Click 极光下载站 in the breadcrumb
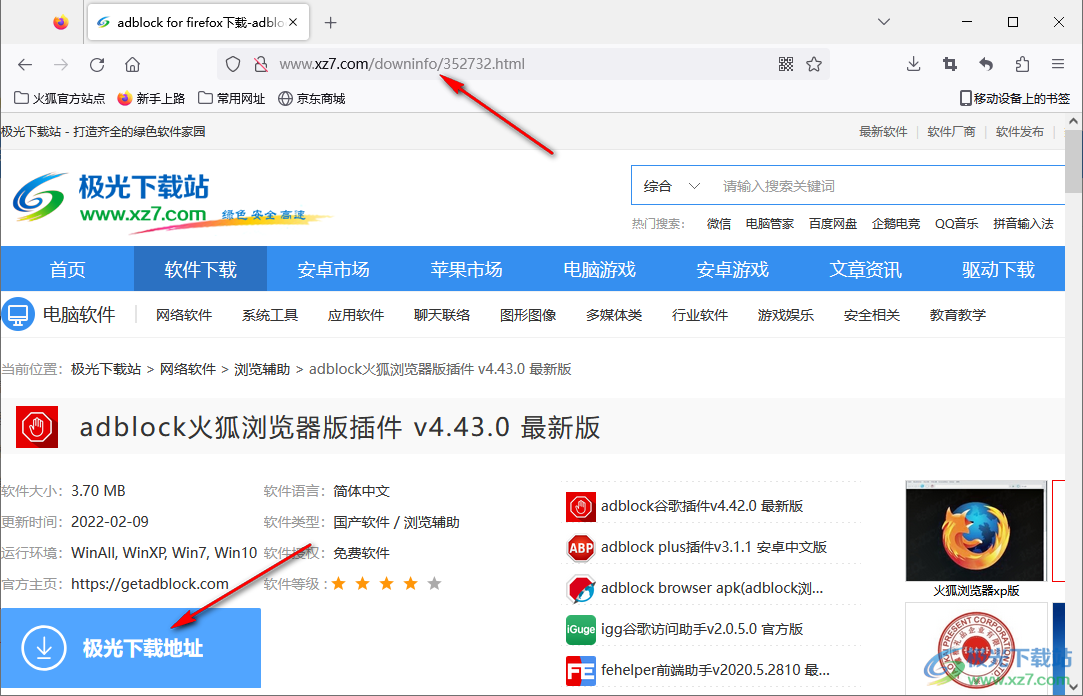The image size is (1083, 696). 106,369
